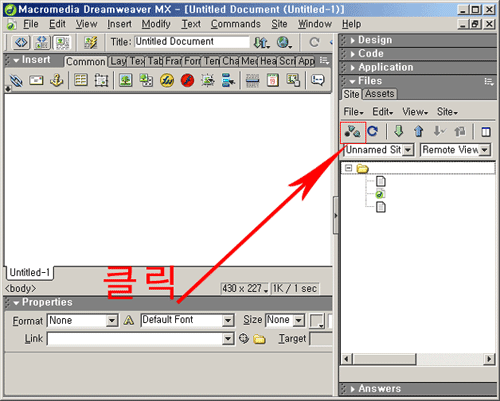Insert a named anchor icon

click(x=57, y=80)
